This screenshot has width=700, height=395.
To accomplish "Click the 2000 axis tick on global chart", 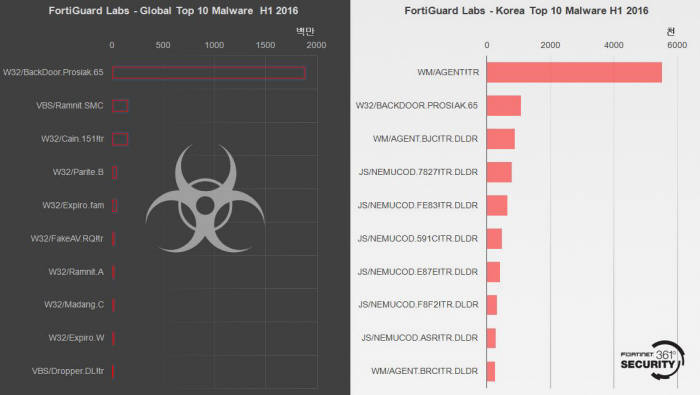I will pyautogui.click(x=316, y=45).
